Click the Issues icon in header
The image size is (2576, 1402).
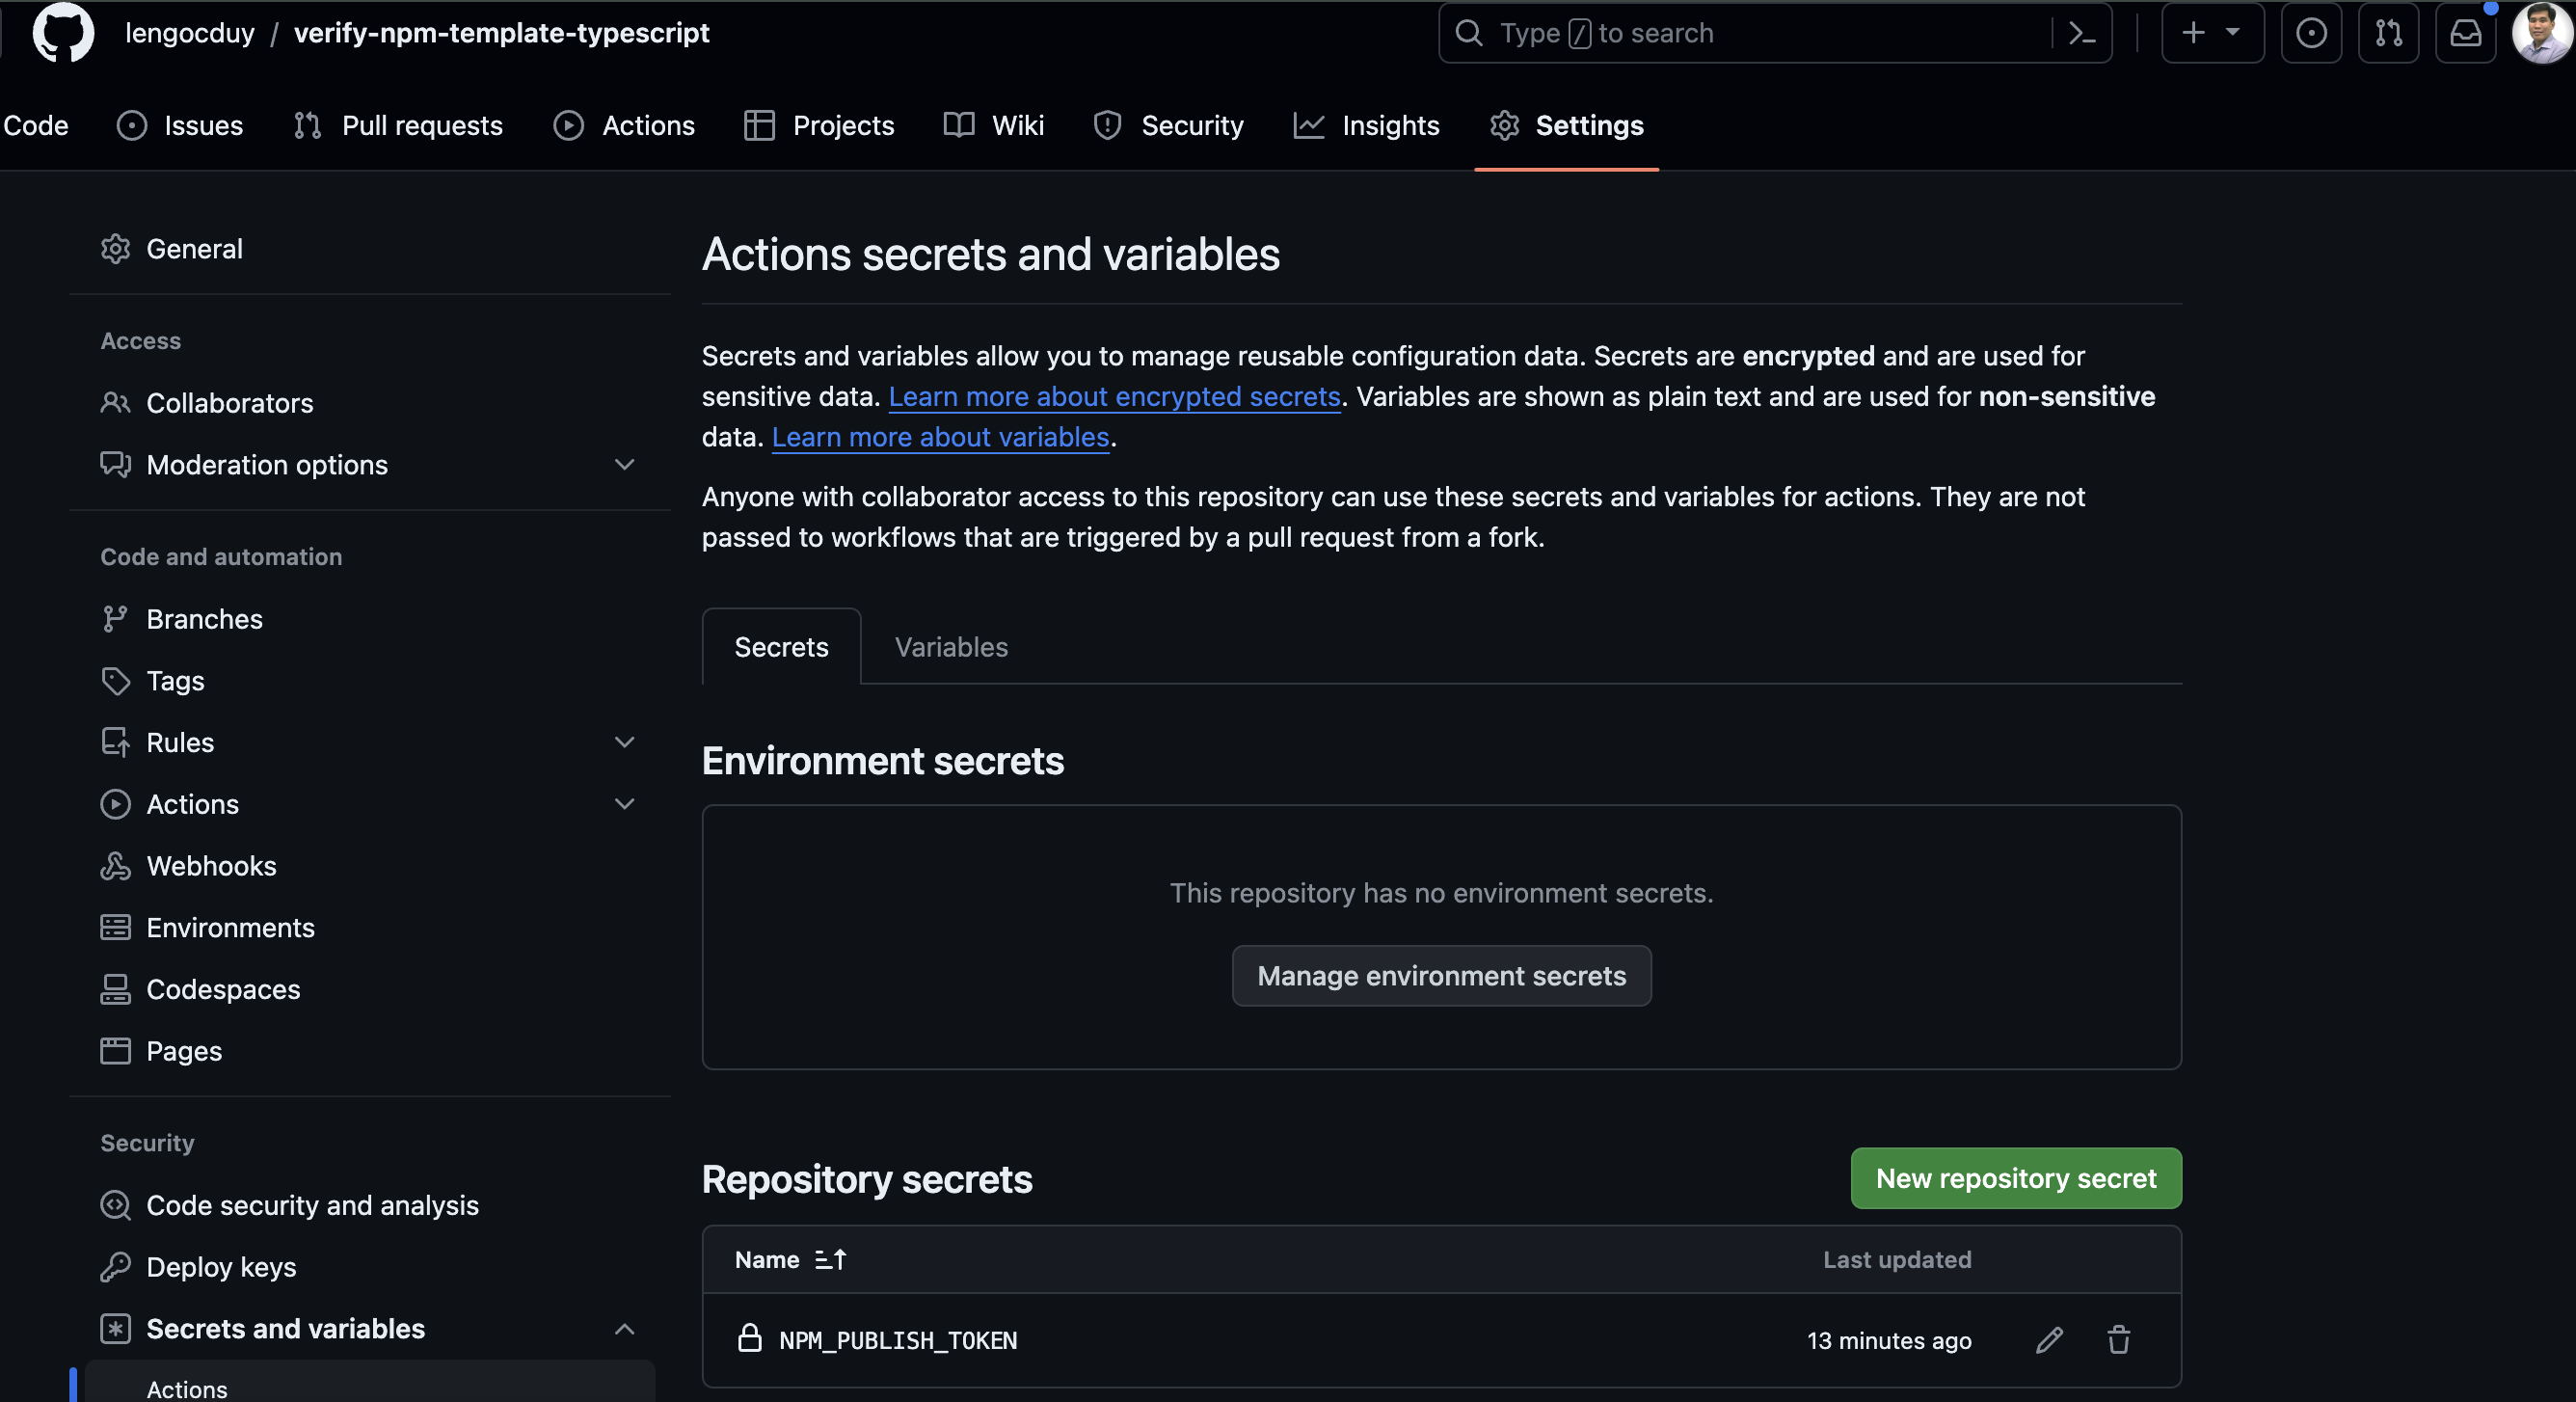pyautogui.click(x=2310, y=33)
